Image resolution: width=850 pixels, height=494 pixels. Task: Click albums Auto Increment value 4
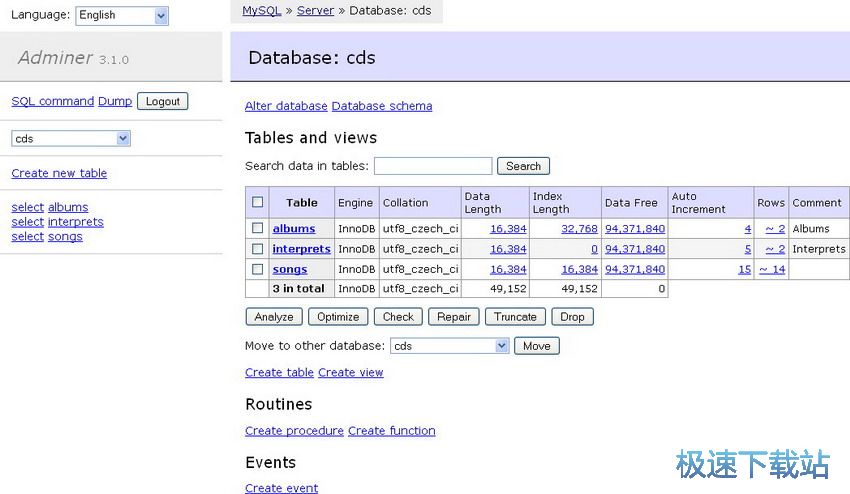pos(748,229)
